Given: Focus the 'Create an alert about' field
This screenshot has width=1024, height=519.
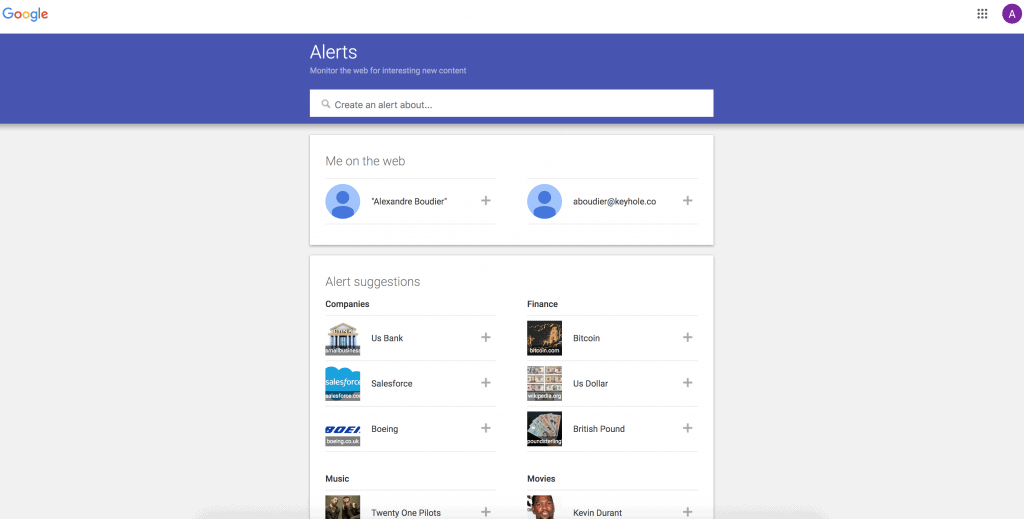Looking at the screenshot, I should (511, 103).
